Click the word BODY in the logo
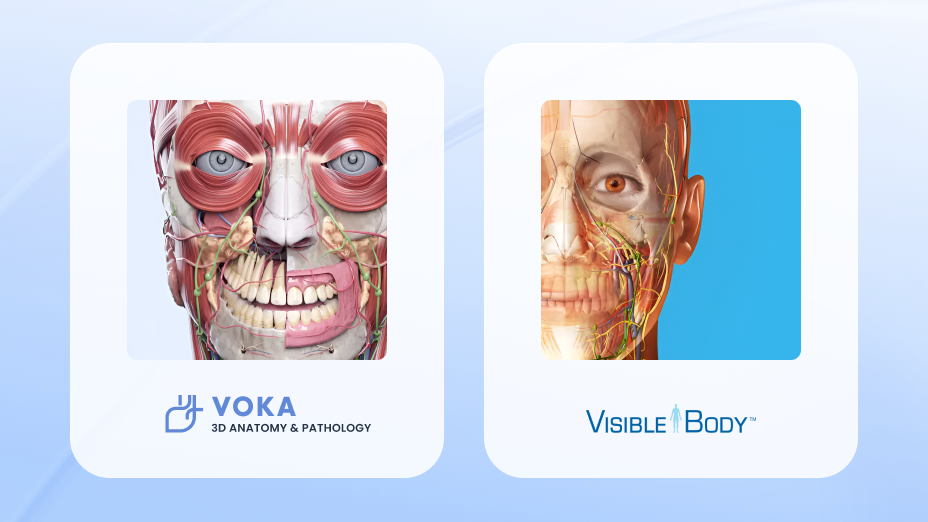928x522 pixels. 716,422
